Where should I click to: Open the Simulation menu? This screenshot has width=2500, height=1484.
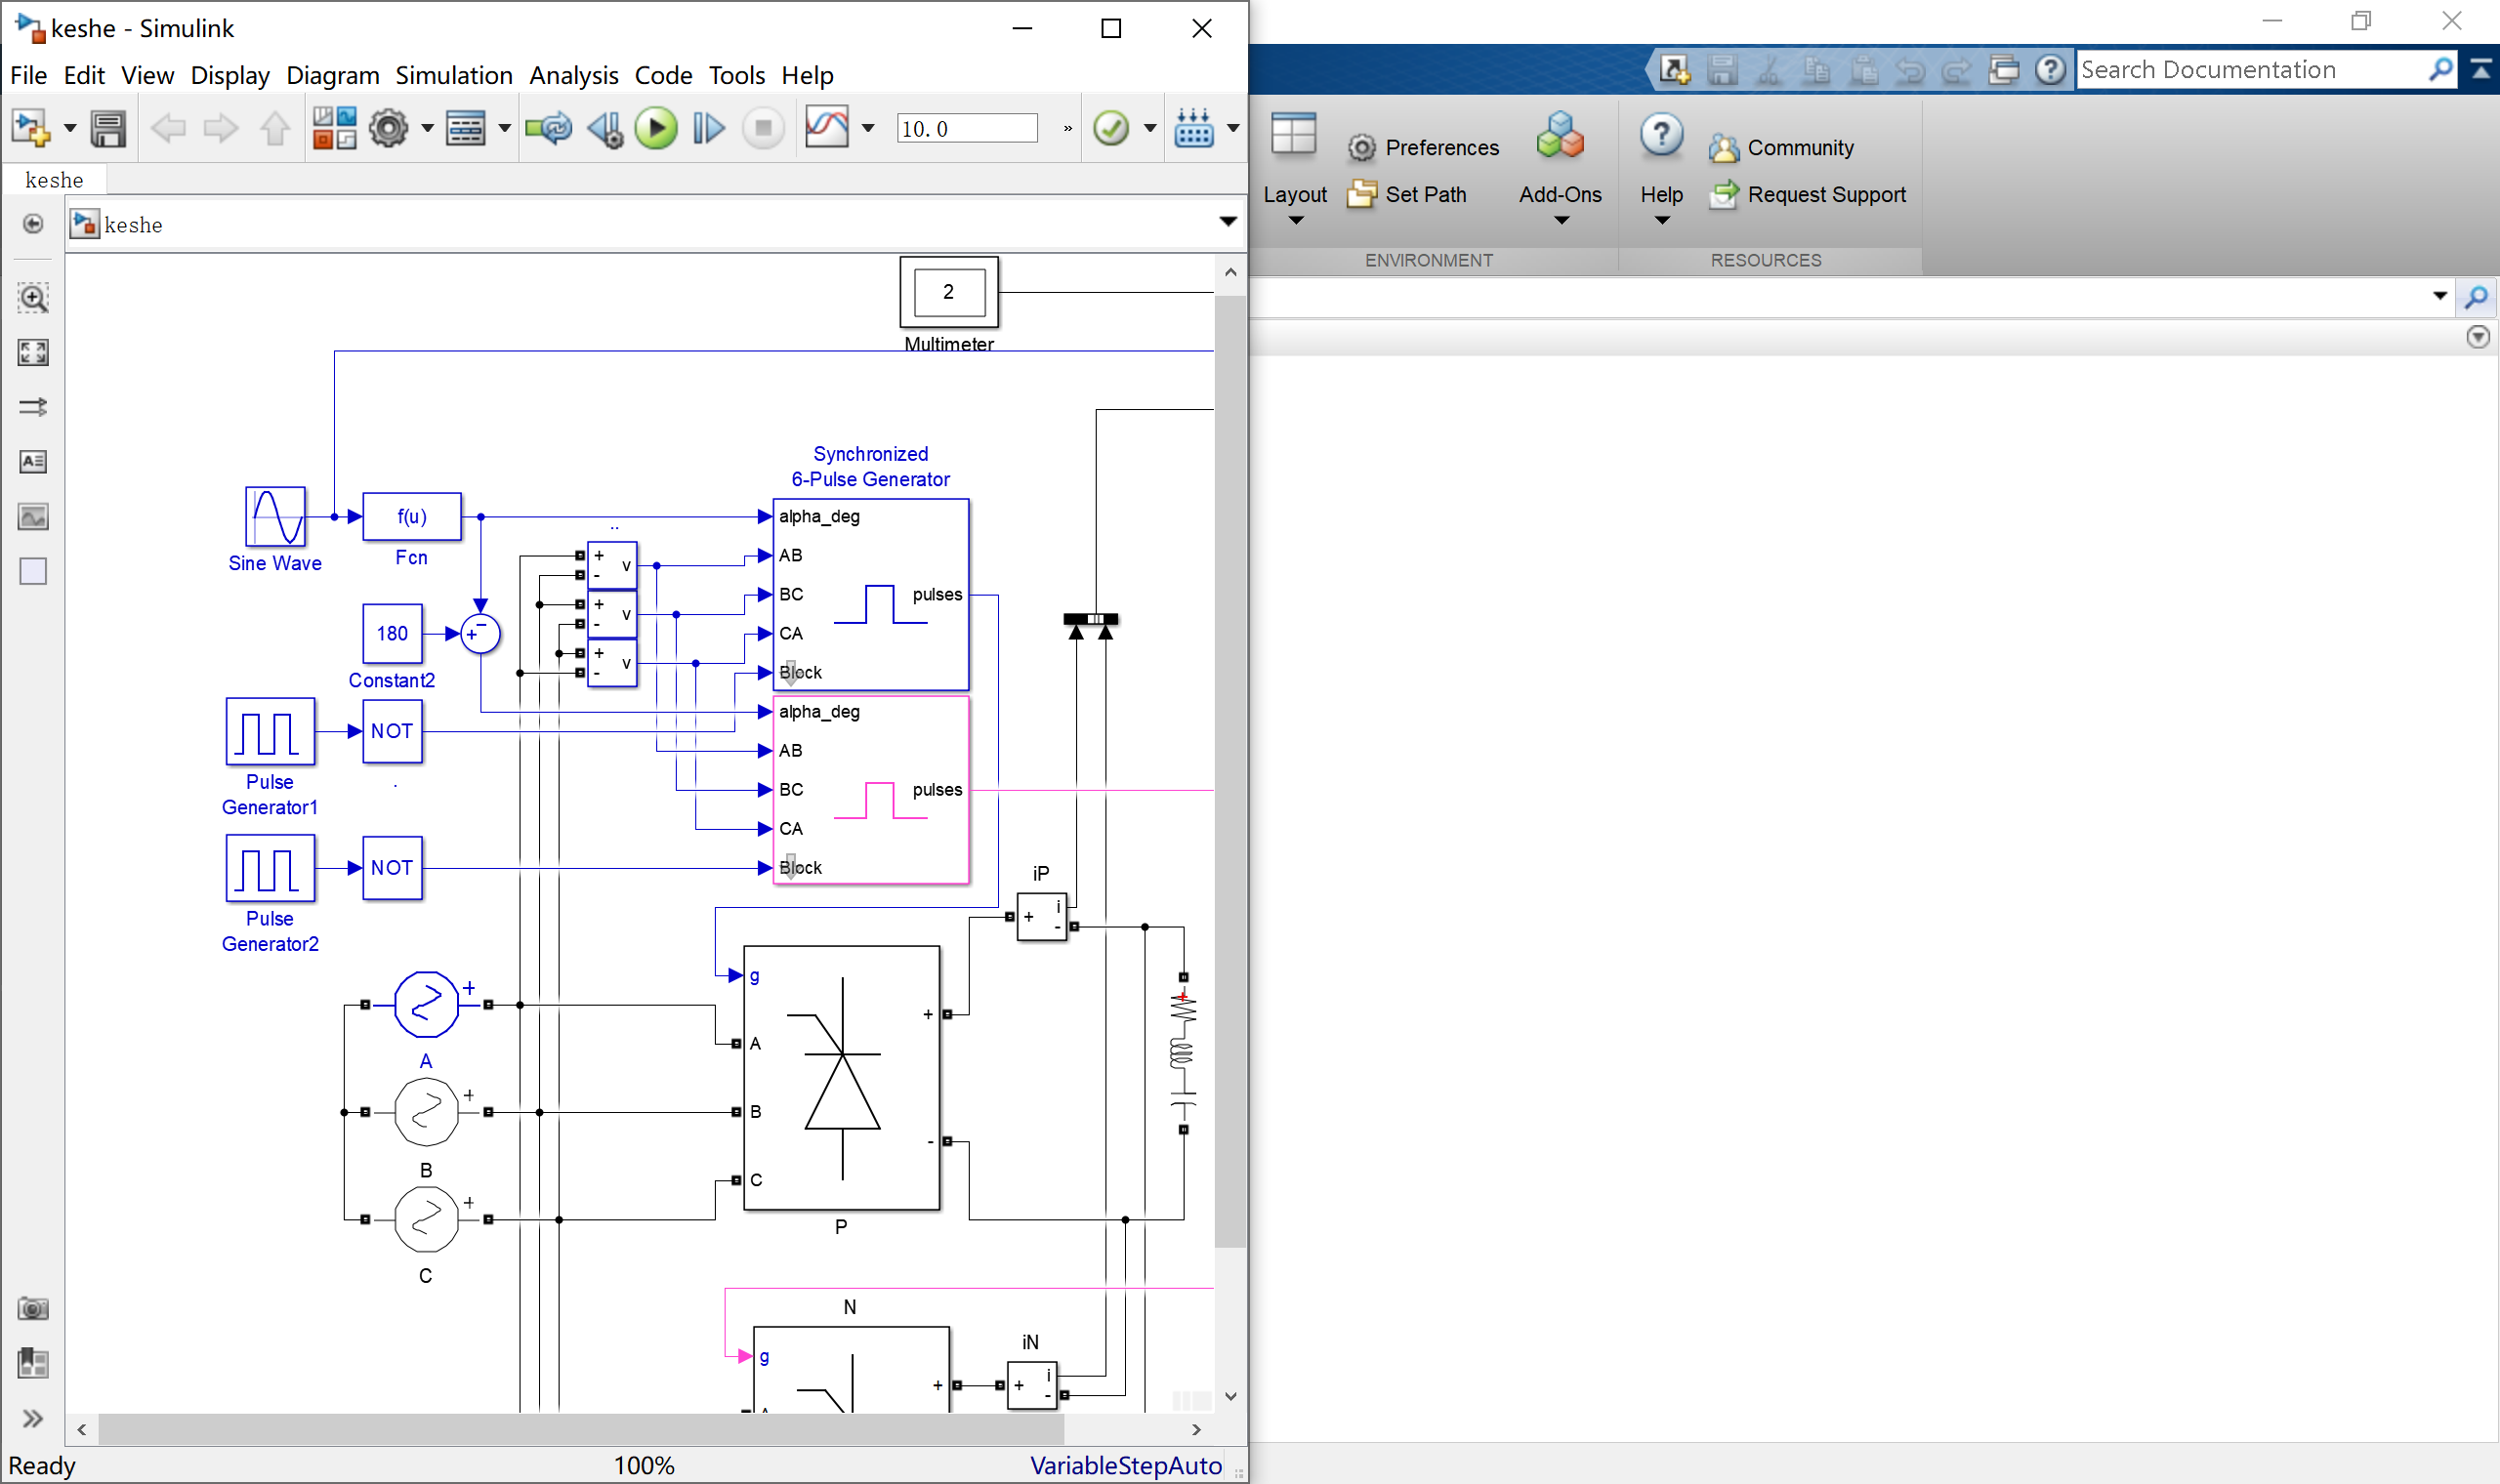tap(454, 75)
